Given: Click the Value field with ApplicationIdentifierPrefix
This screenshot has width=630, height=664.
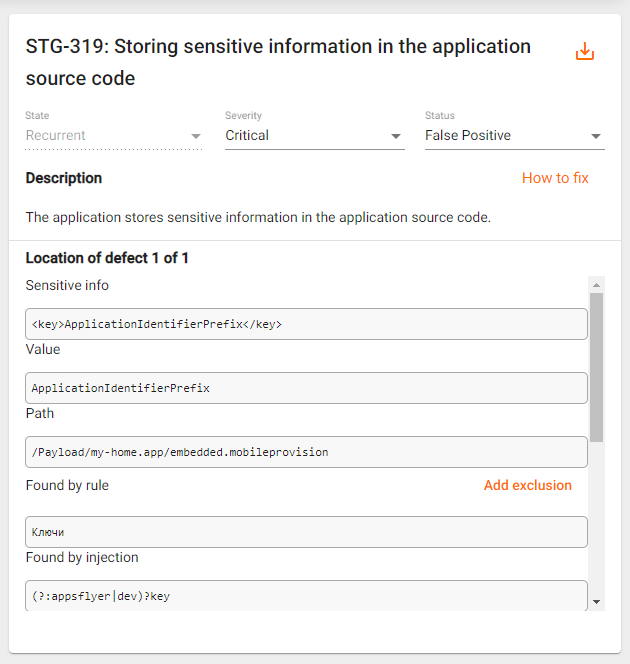Looking at the screenshot, I should (x=306, y=388).
